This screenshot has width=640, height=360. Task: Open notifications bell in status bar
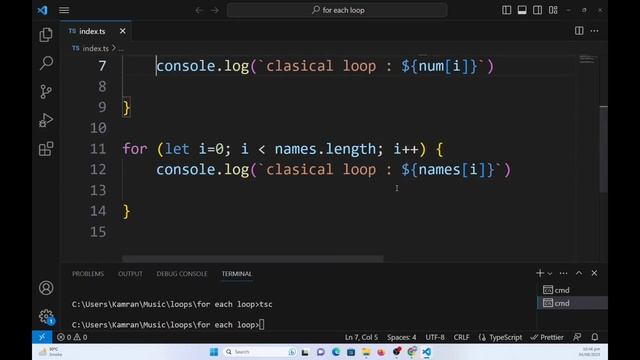[595, 337]
